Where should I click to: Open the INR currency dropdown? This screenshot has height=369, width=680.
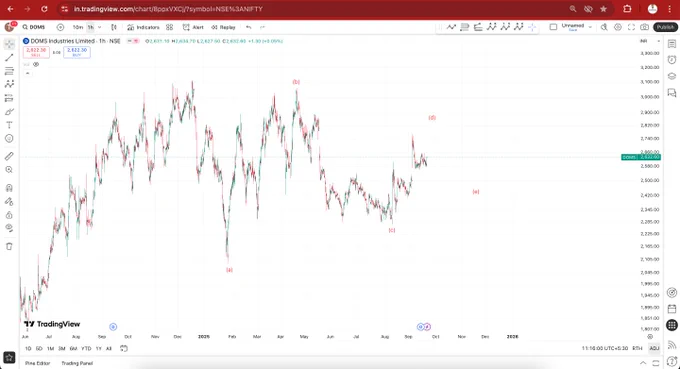(x=650, y=41)
